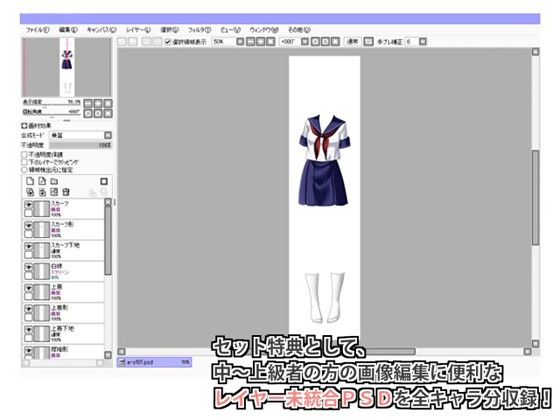Click the transfer down layer icon
Image resolution: width=560 pixels, height=420 pixels.
(x=30, y=192)
